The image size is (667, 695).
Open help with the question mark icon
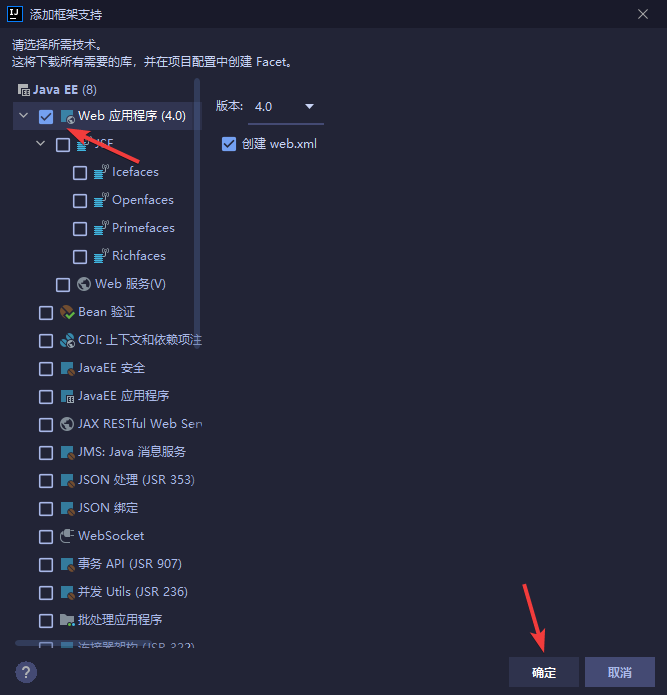(26, 672)
